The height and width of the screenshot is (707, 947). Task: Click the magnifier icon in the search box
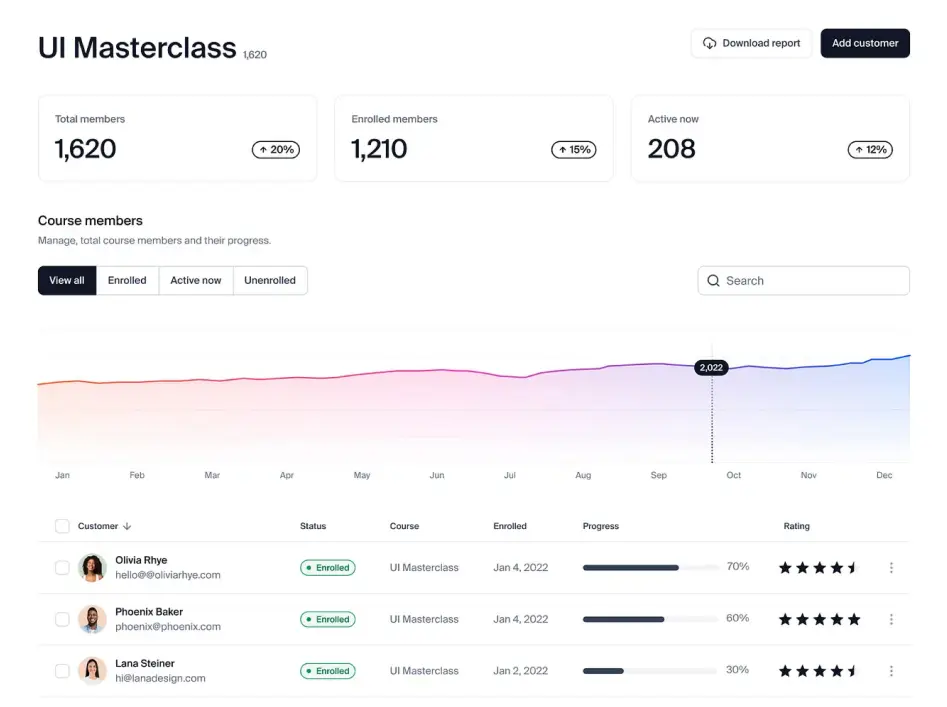click(x=713, y=281)
